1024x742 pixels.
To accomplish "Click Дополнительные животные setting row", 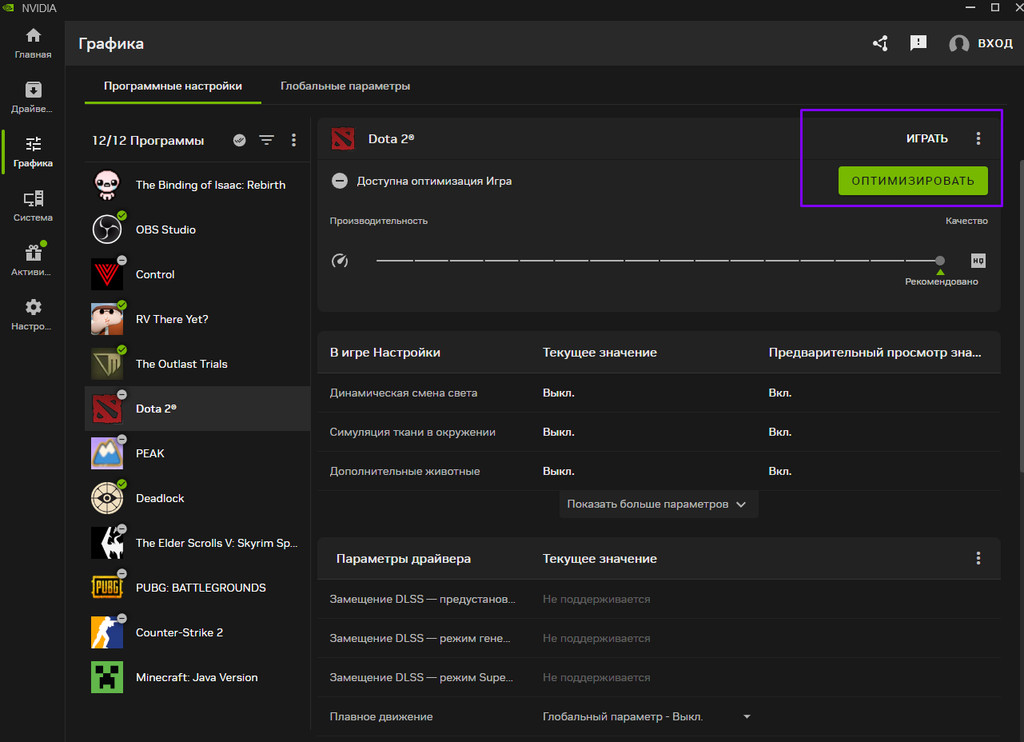I will coord(659,471).
